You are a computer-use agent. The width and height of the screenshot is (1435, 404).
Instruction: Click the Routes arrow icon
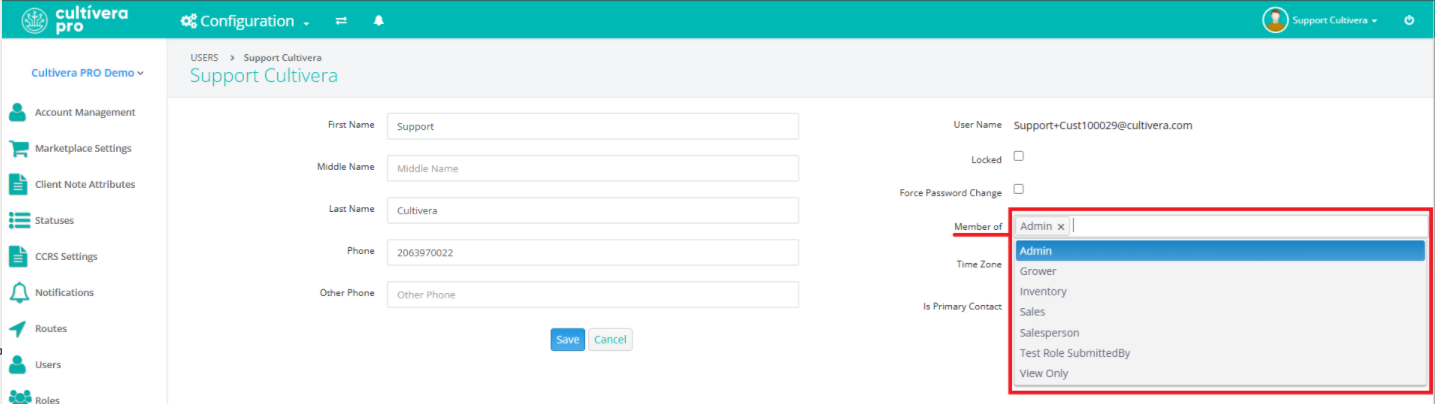pos(17,329)
